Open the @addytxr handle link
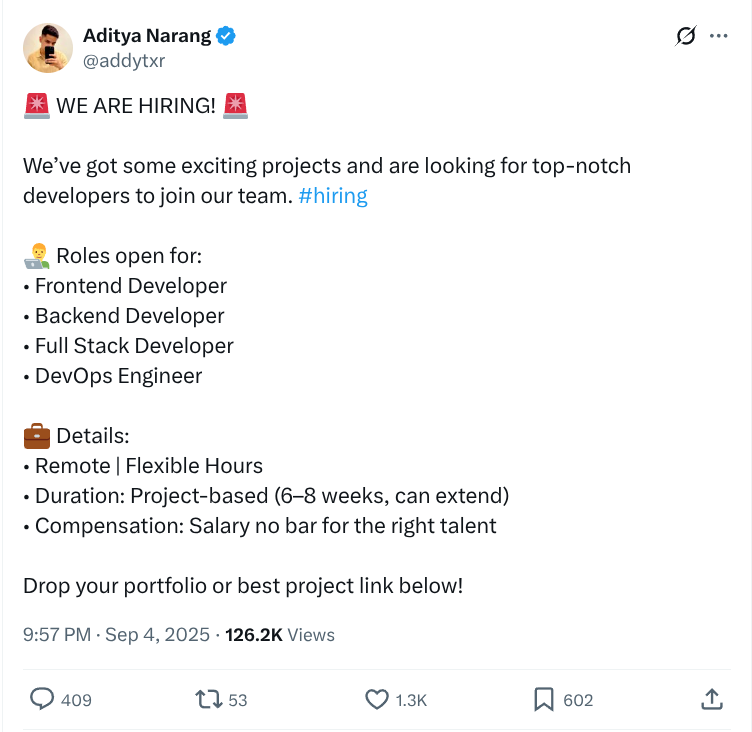 coord(123,61)
